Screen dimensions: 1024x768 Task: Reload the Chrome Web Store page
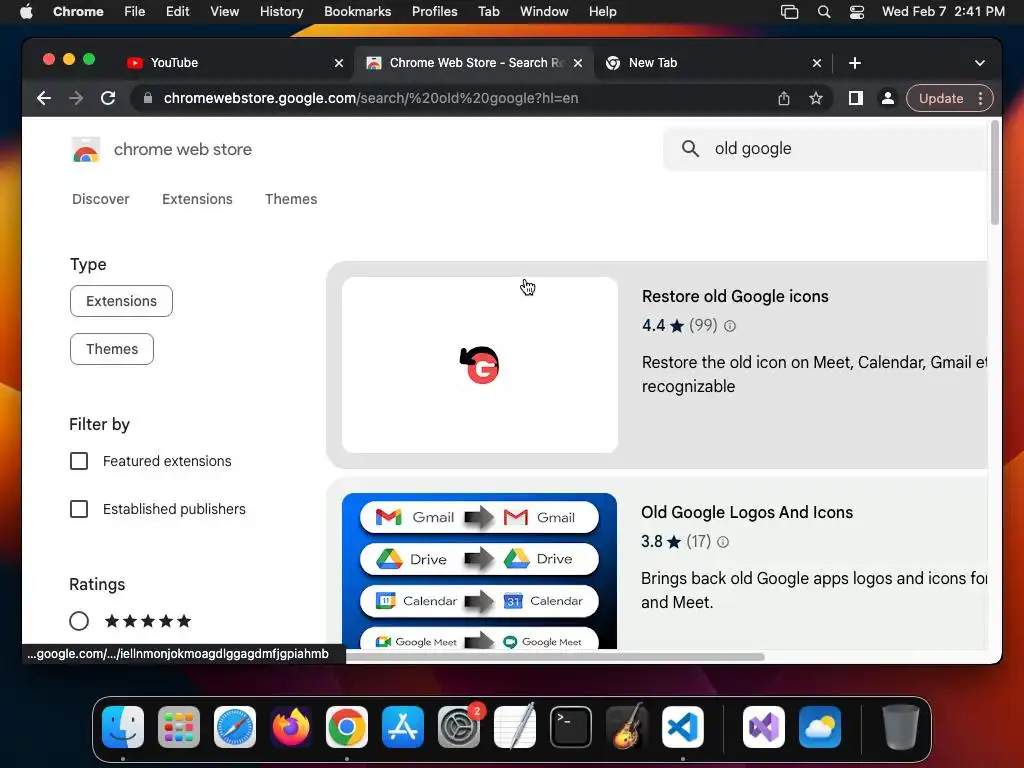[x=108, y=98]
